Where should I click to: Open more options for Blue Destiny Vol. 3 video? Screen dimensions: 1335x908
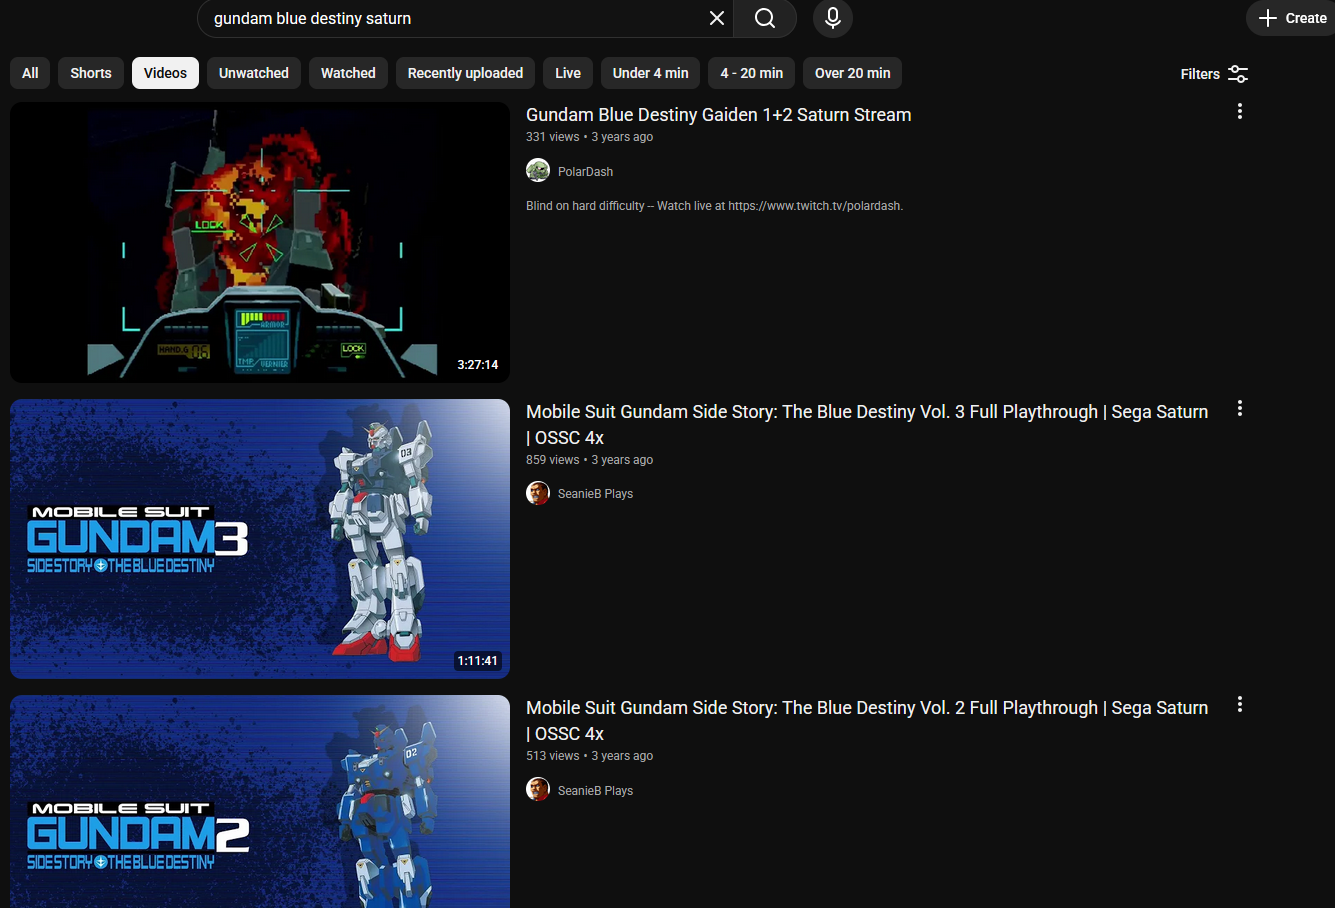(1240, 409)
